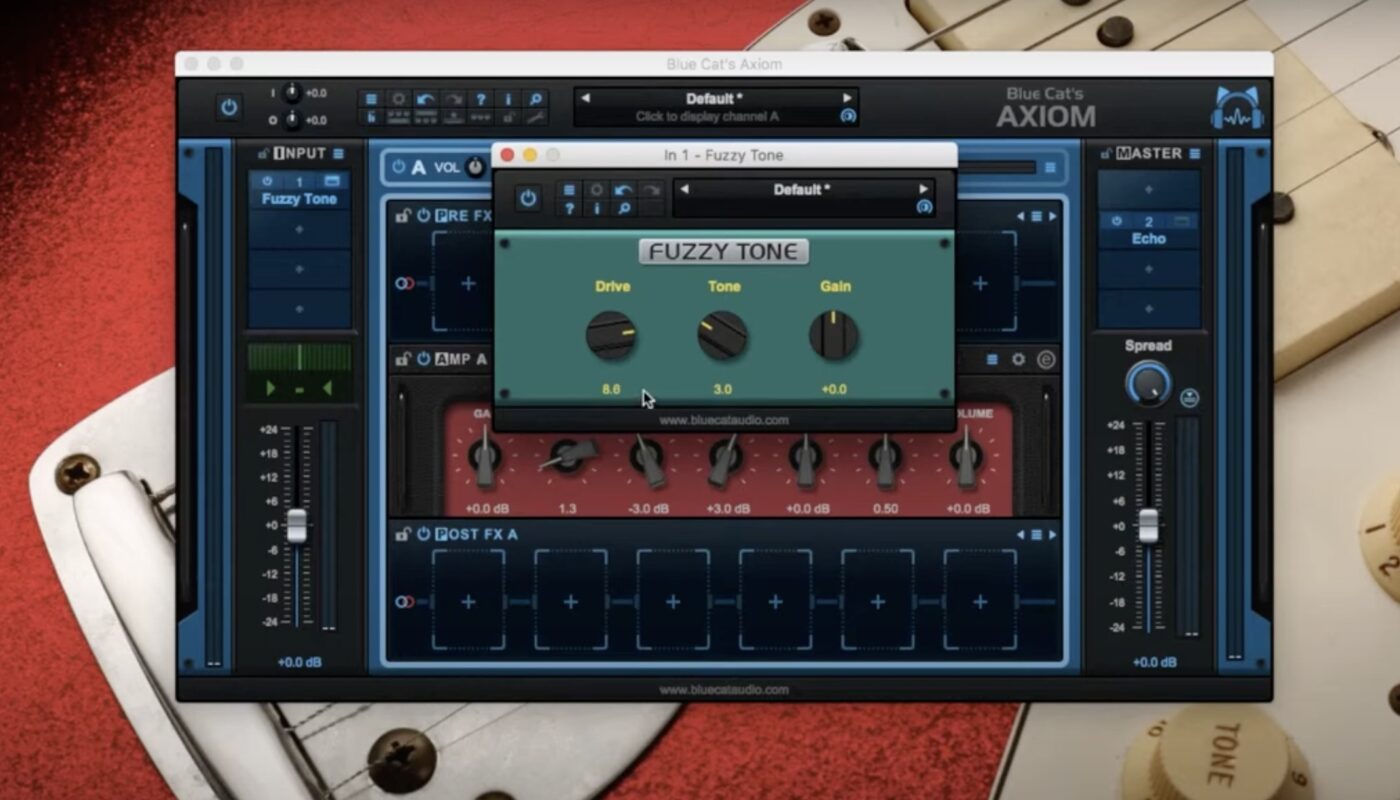Toggle the Amp A section power
1400x800 pixels.
click(423, 358)
